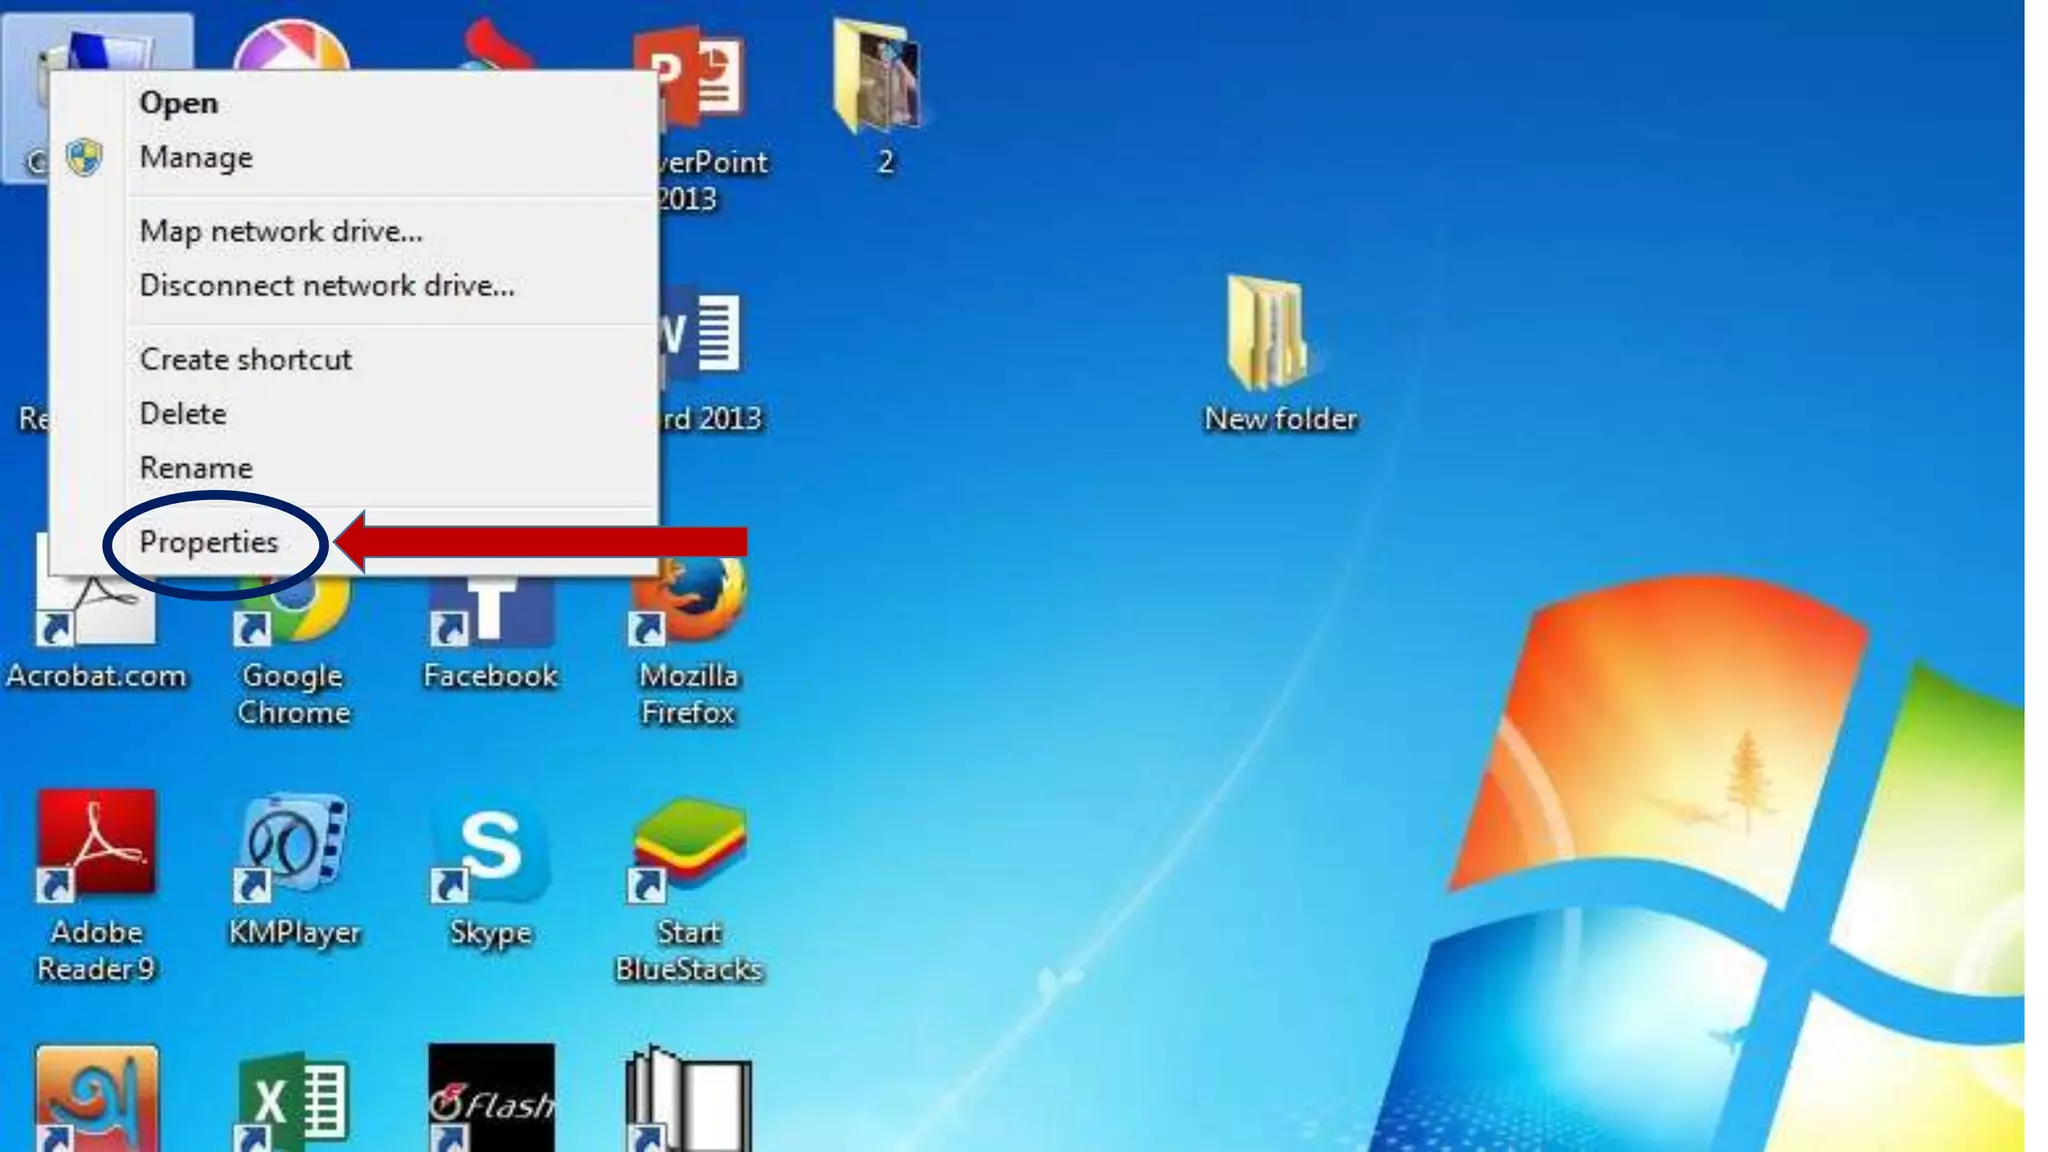Open the Flash shortcut icon
The image size is (2048, 1152).
pyautogui.click(x=491, y=1100)
